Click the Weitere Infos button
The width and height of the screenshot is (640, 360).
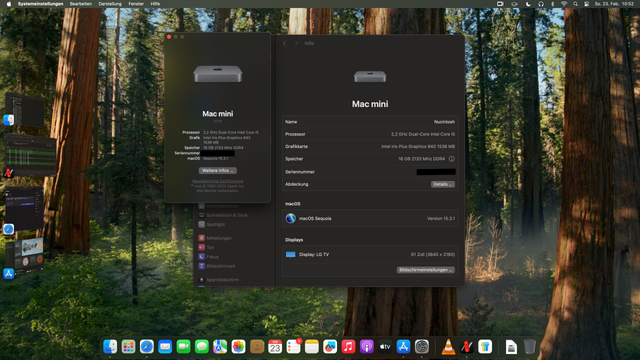coord(218,171)
